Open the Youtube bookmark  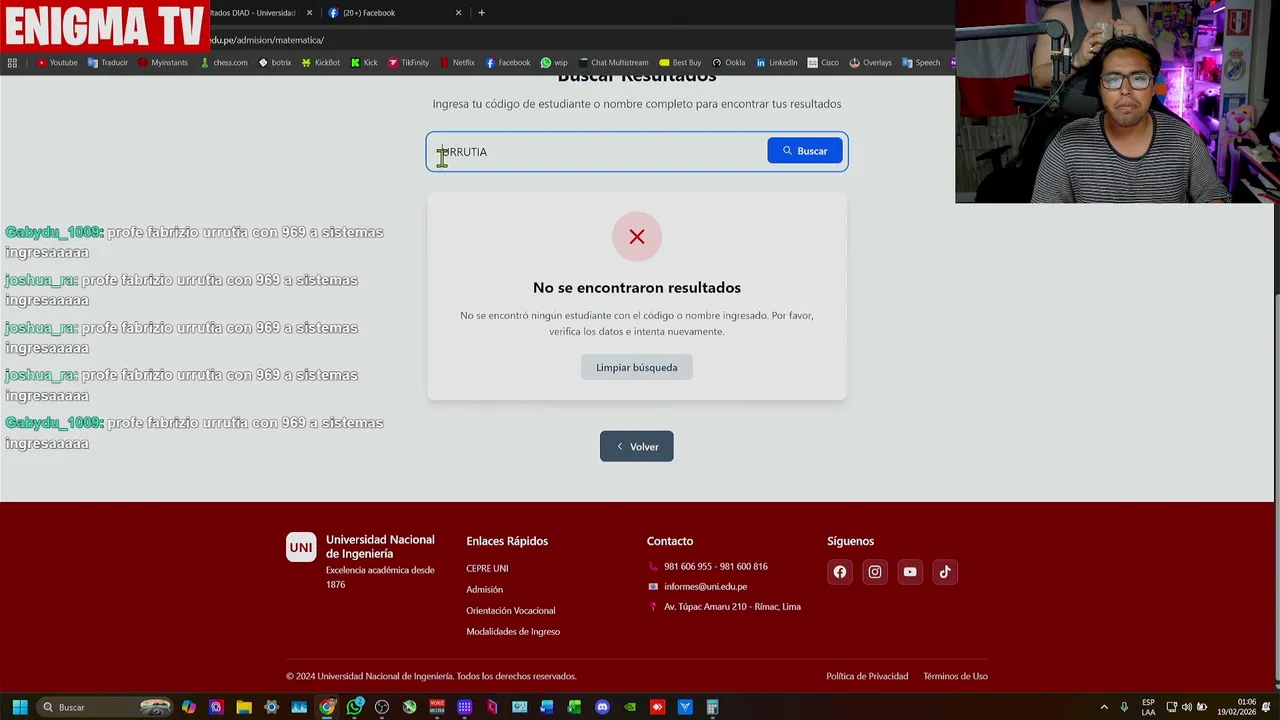click(57, 62)
